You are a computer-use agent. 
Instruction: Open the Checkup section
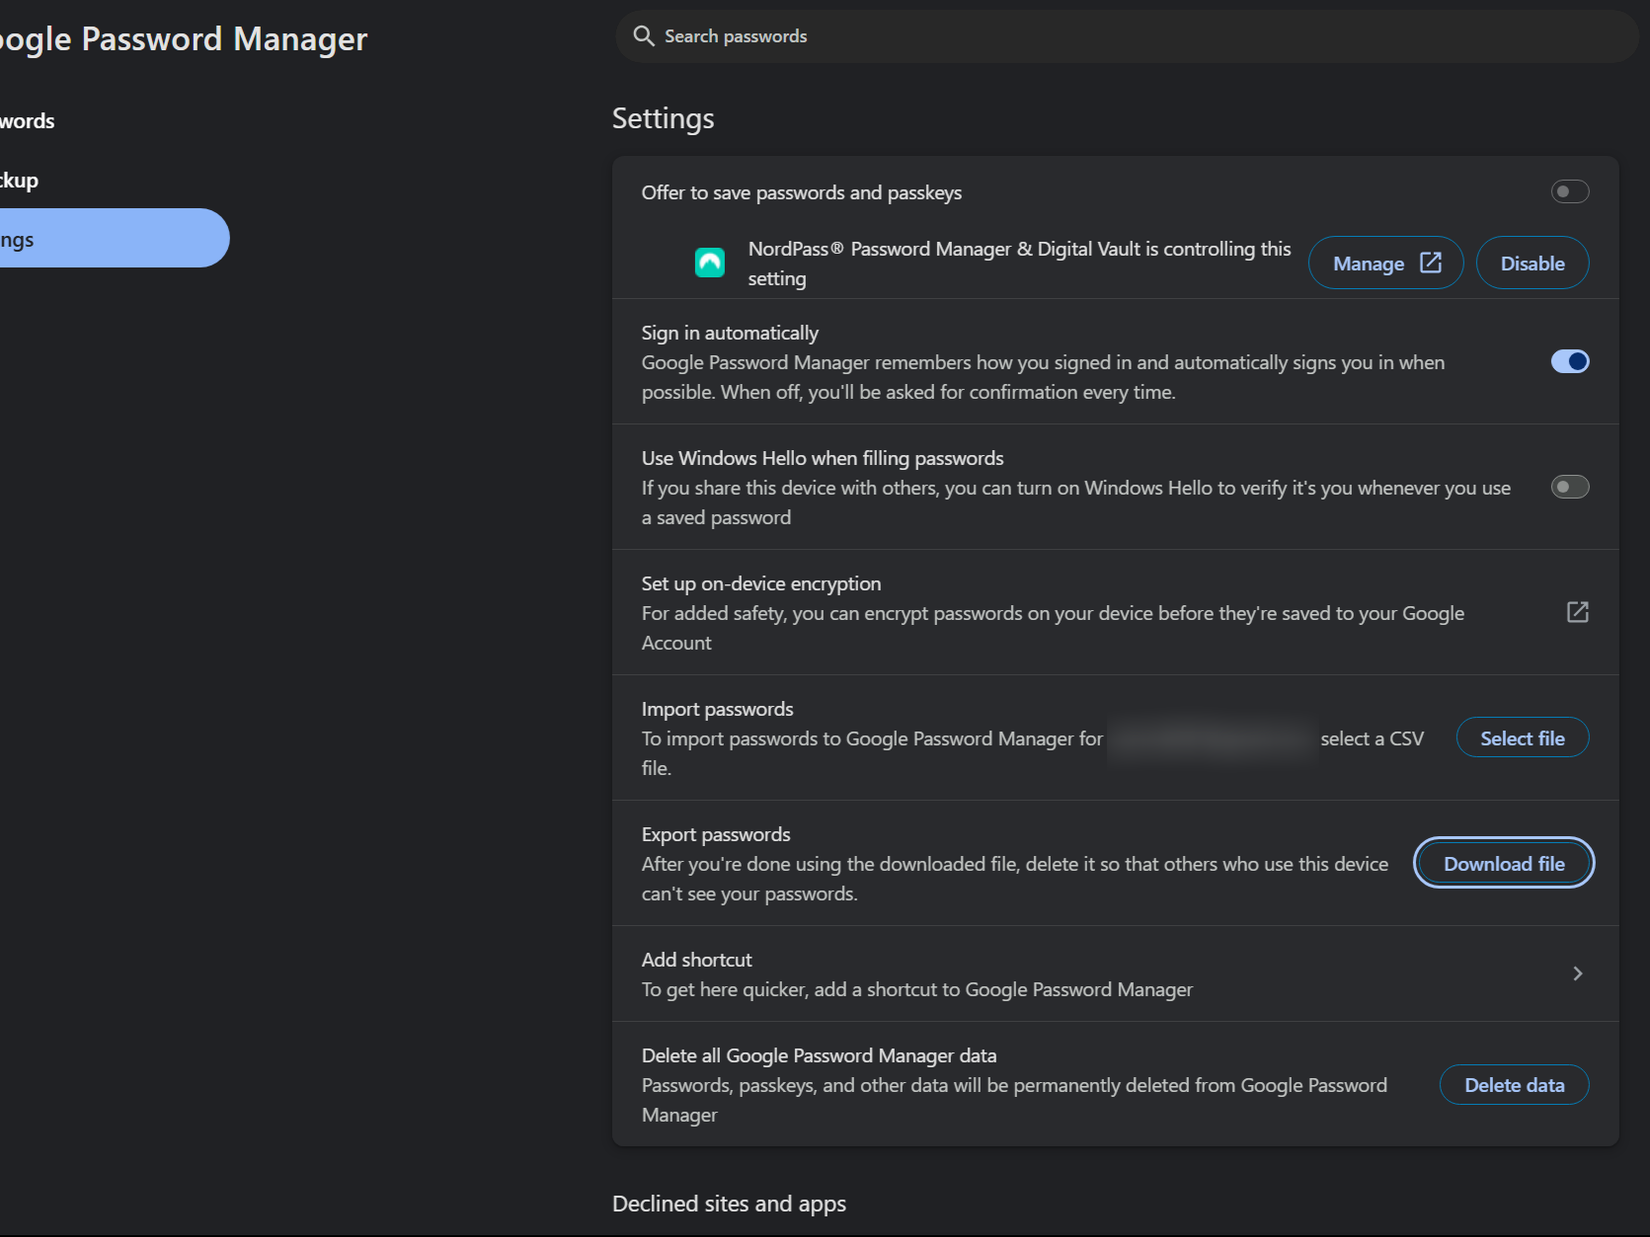point(19,179)
